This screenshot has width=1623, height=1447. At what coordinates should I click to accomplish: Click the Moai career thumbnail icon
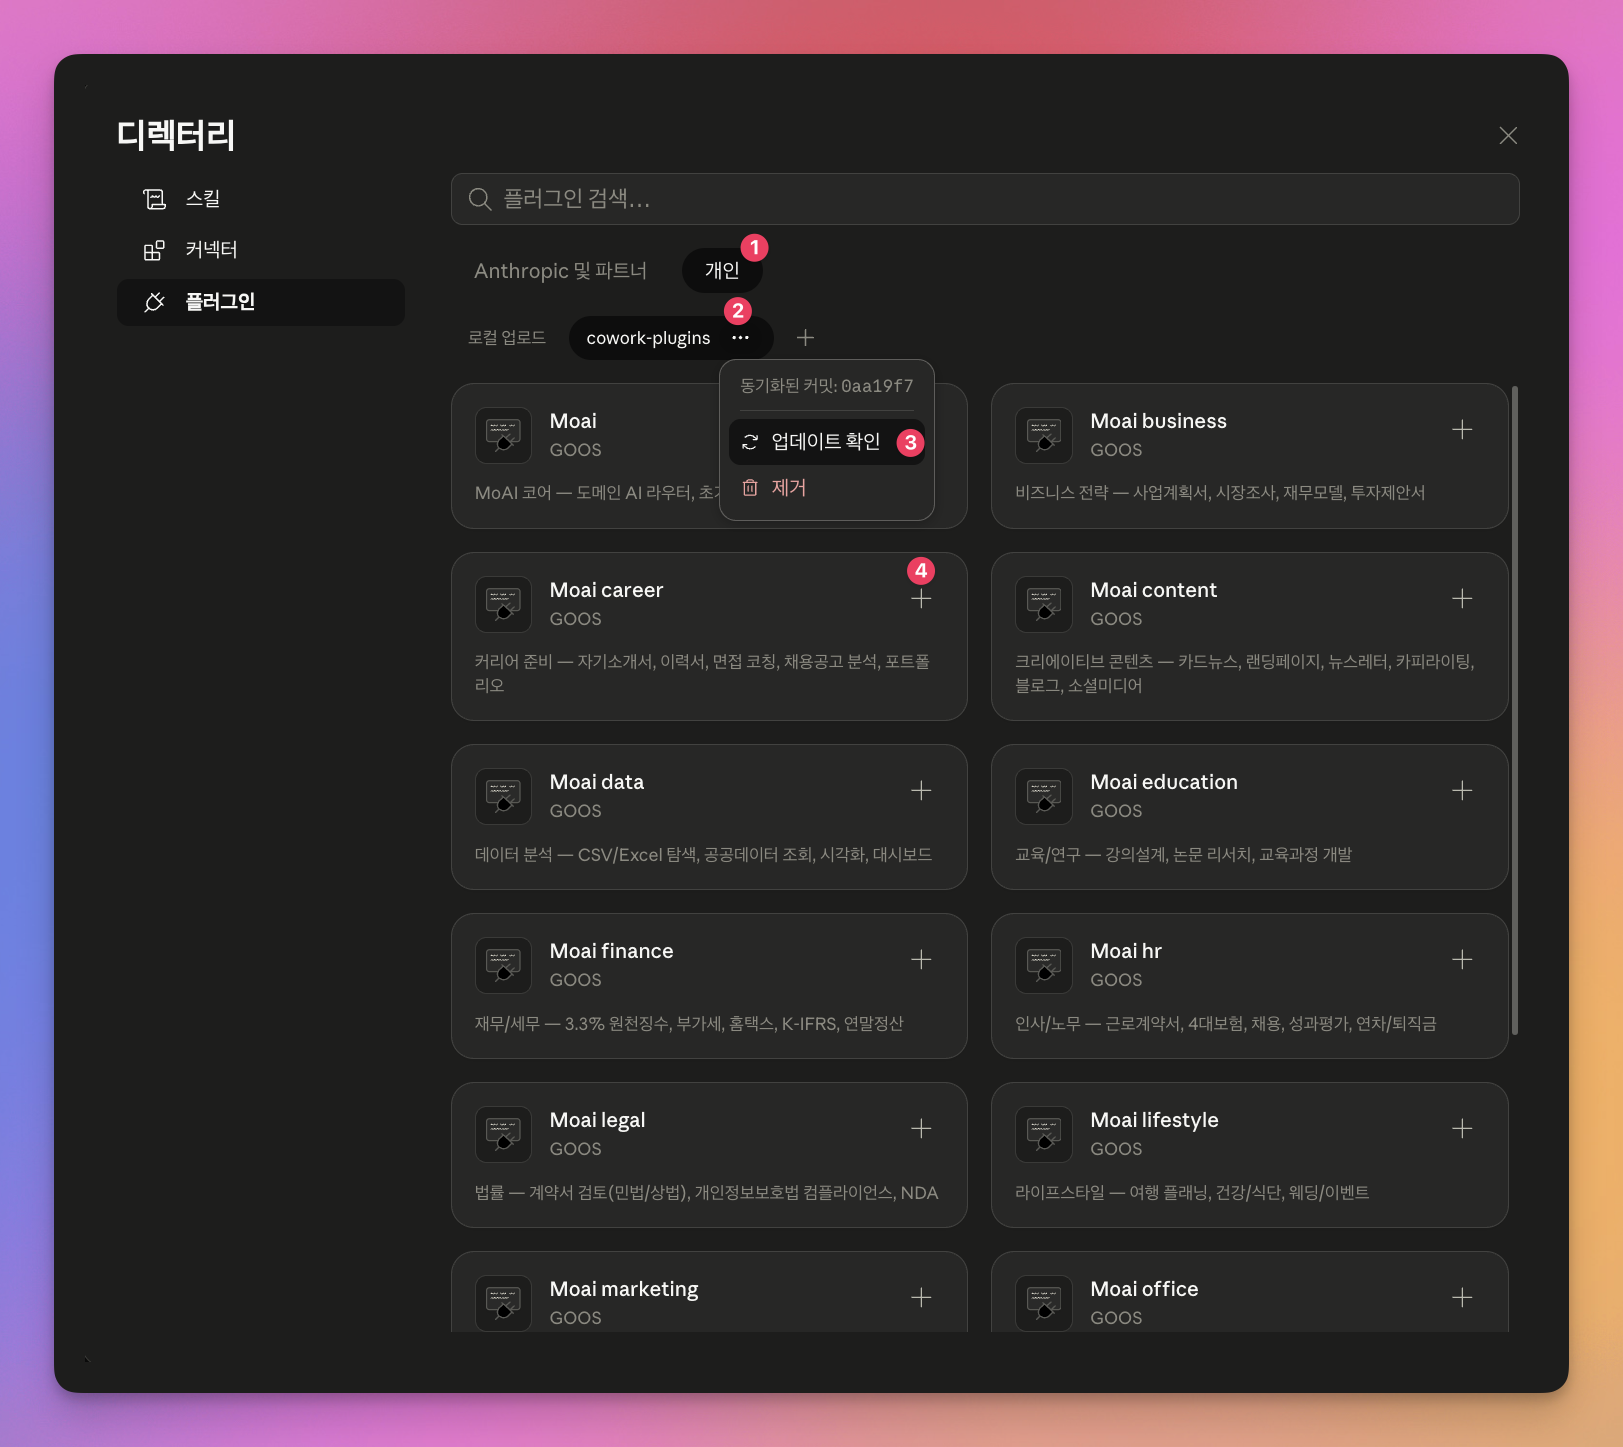(503, 604)
